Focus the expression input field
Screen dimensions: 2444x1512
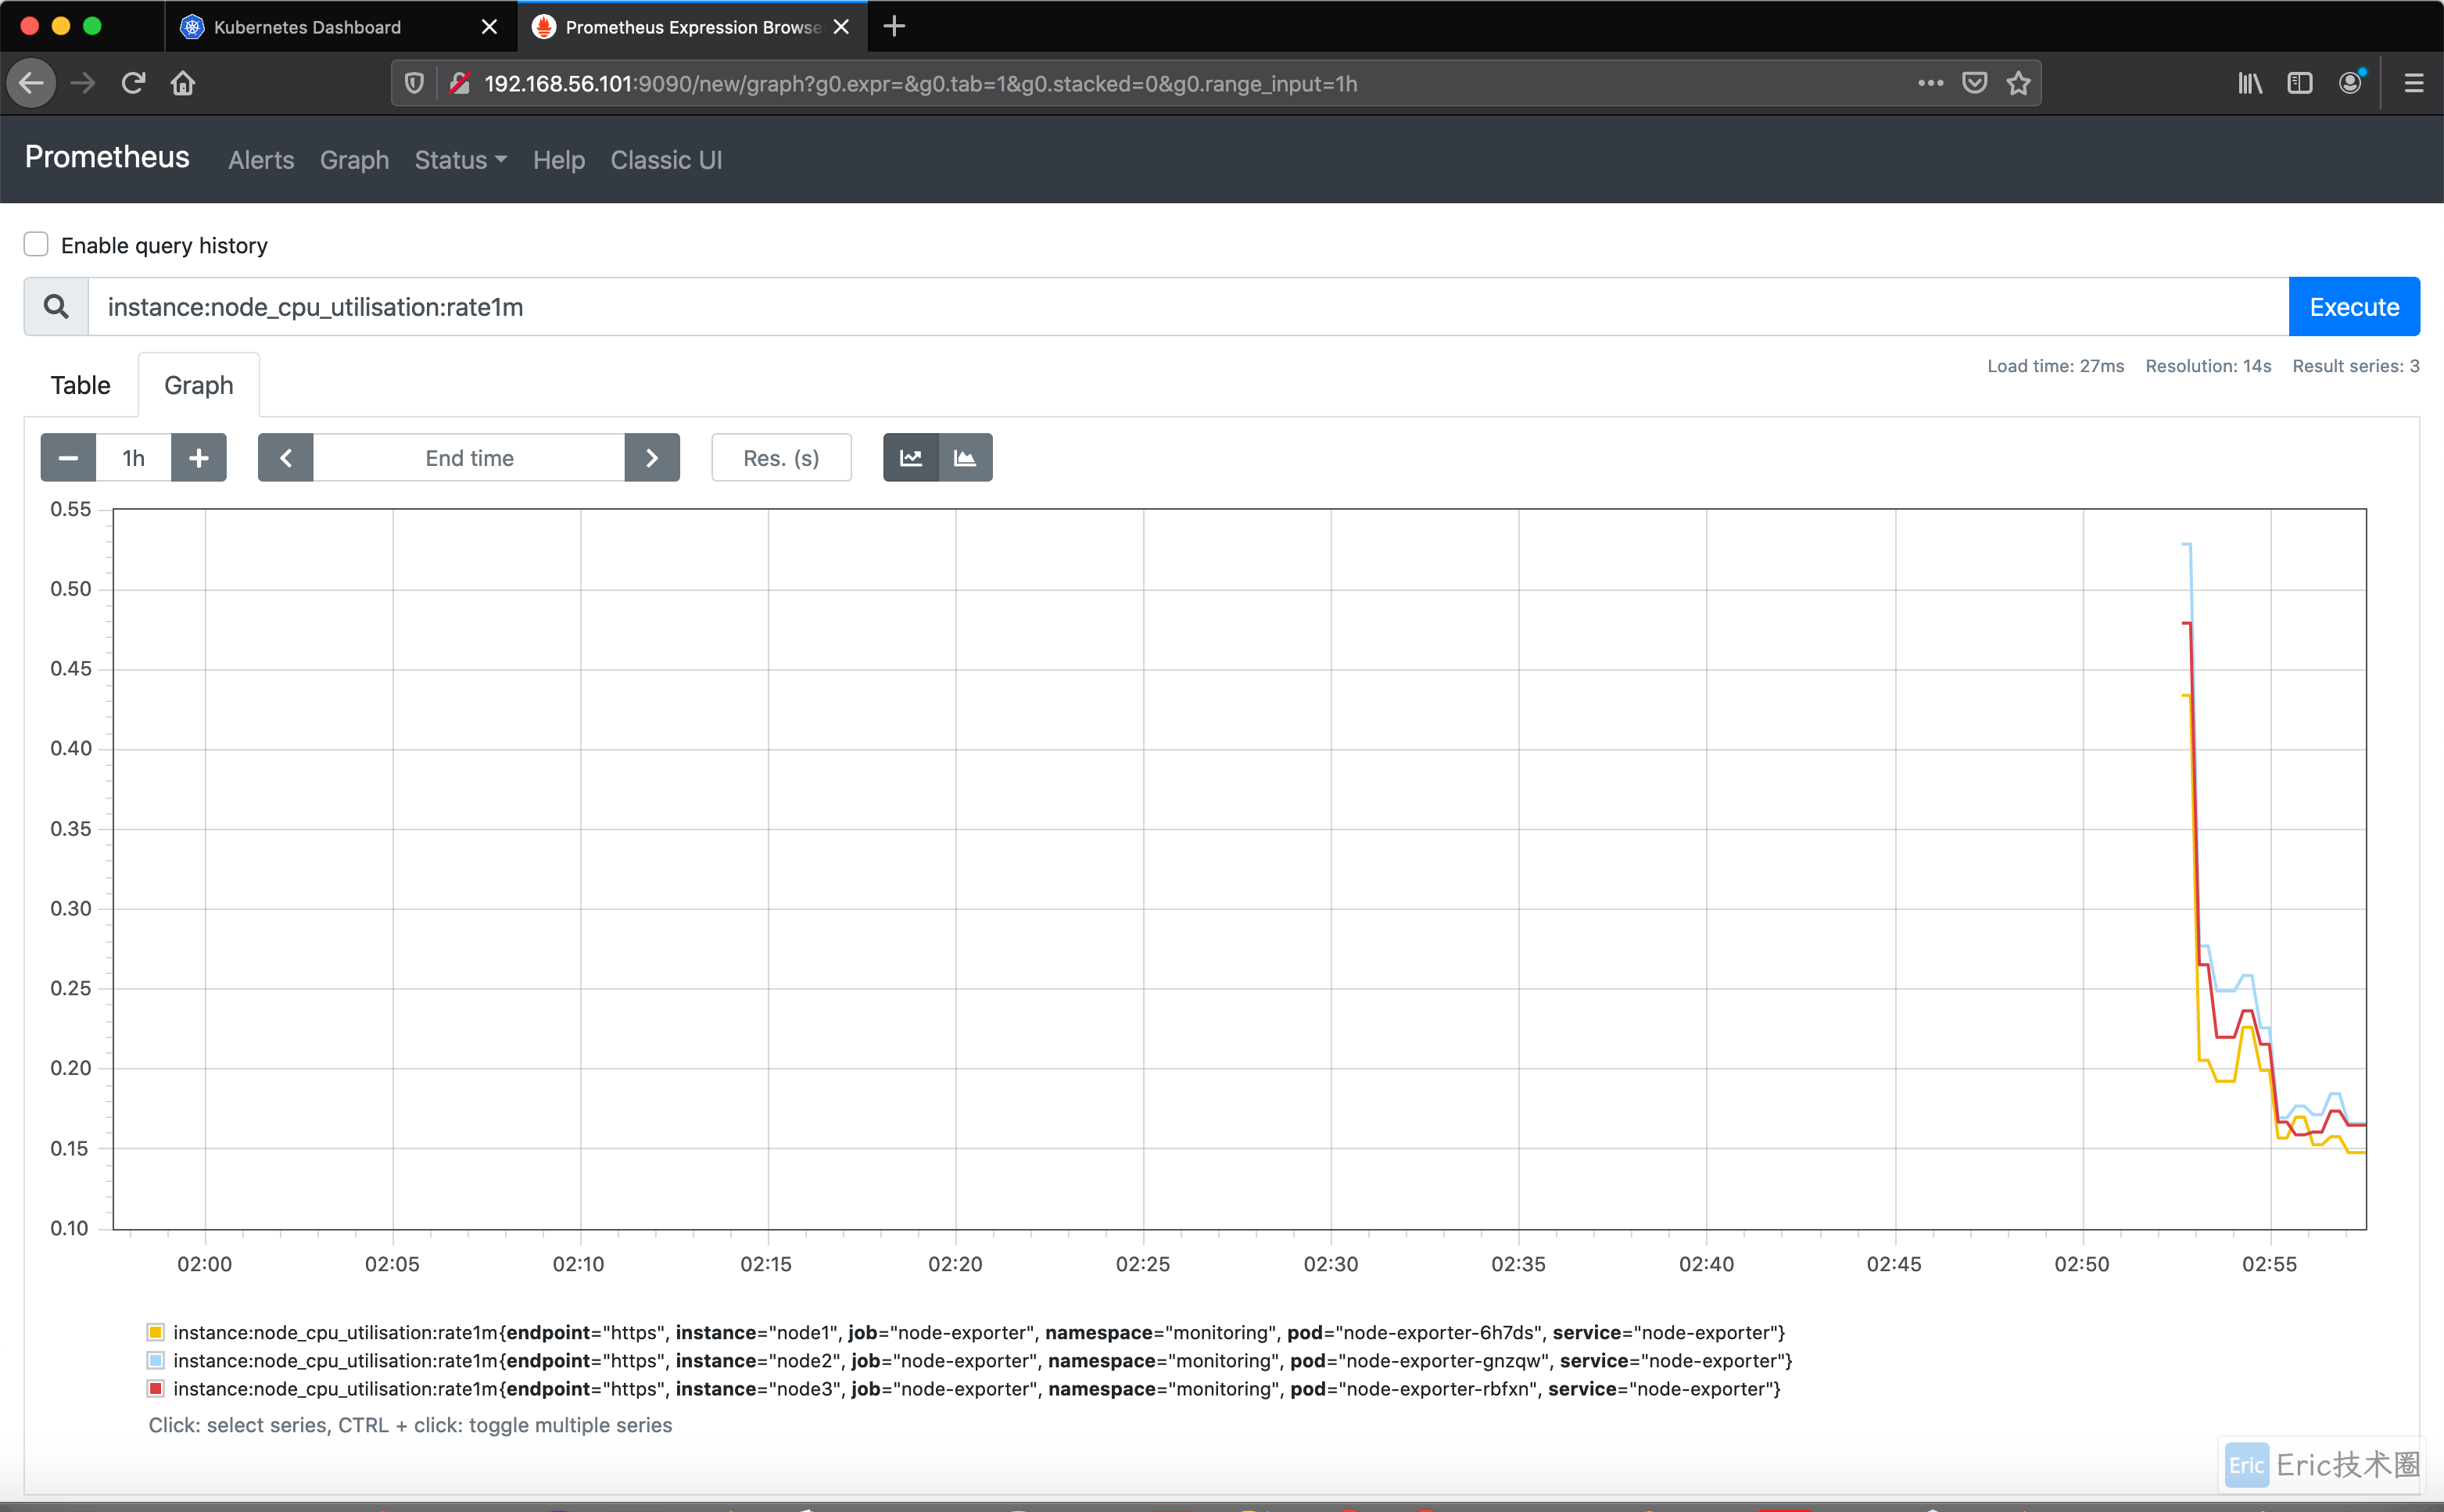coord(1188,307)
